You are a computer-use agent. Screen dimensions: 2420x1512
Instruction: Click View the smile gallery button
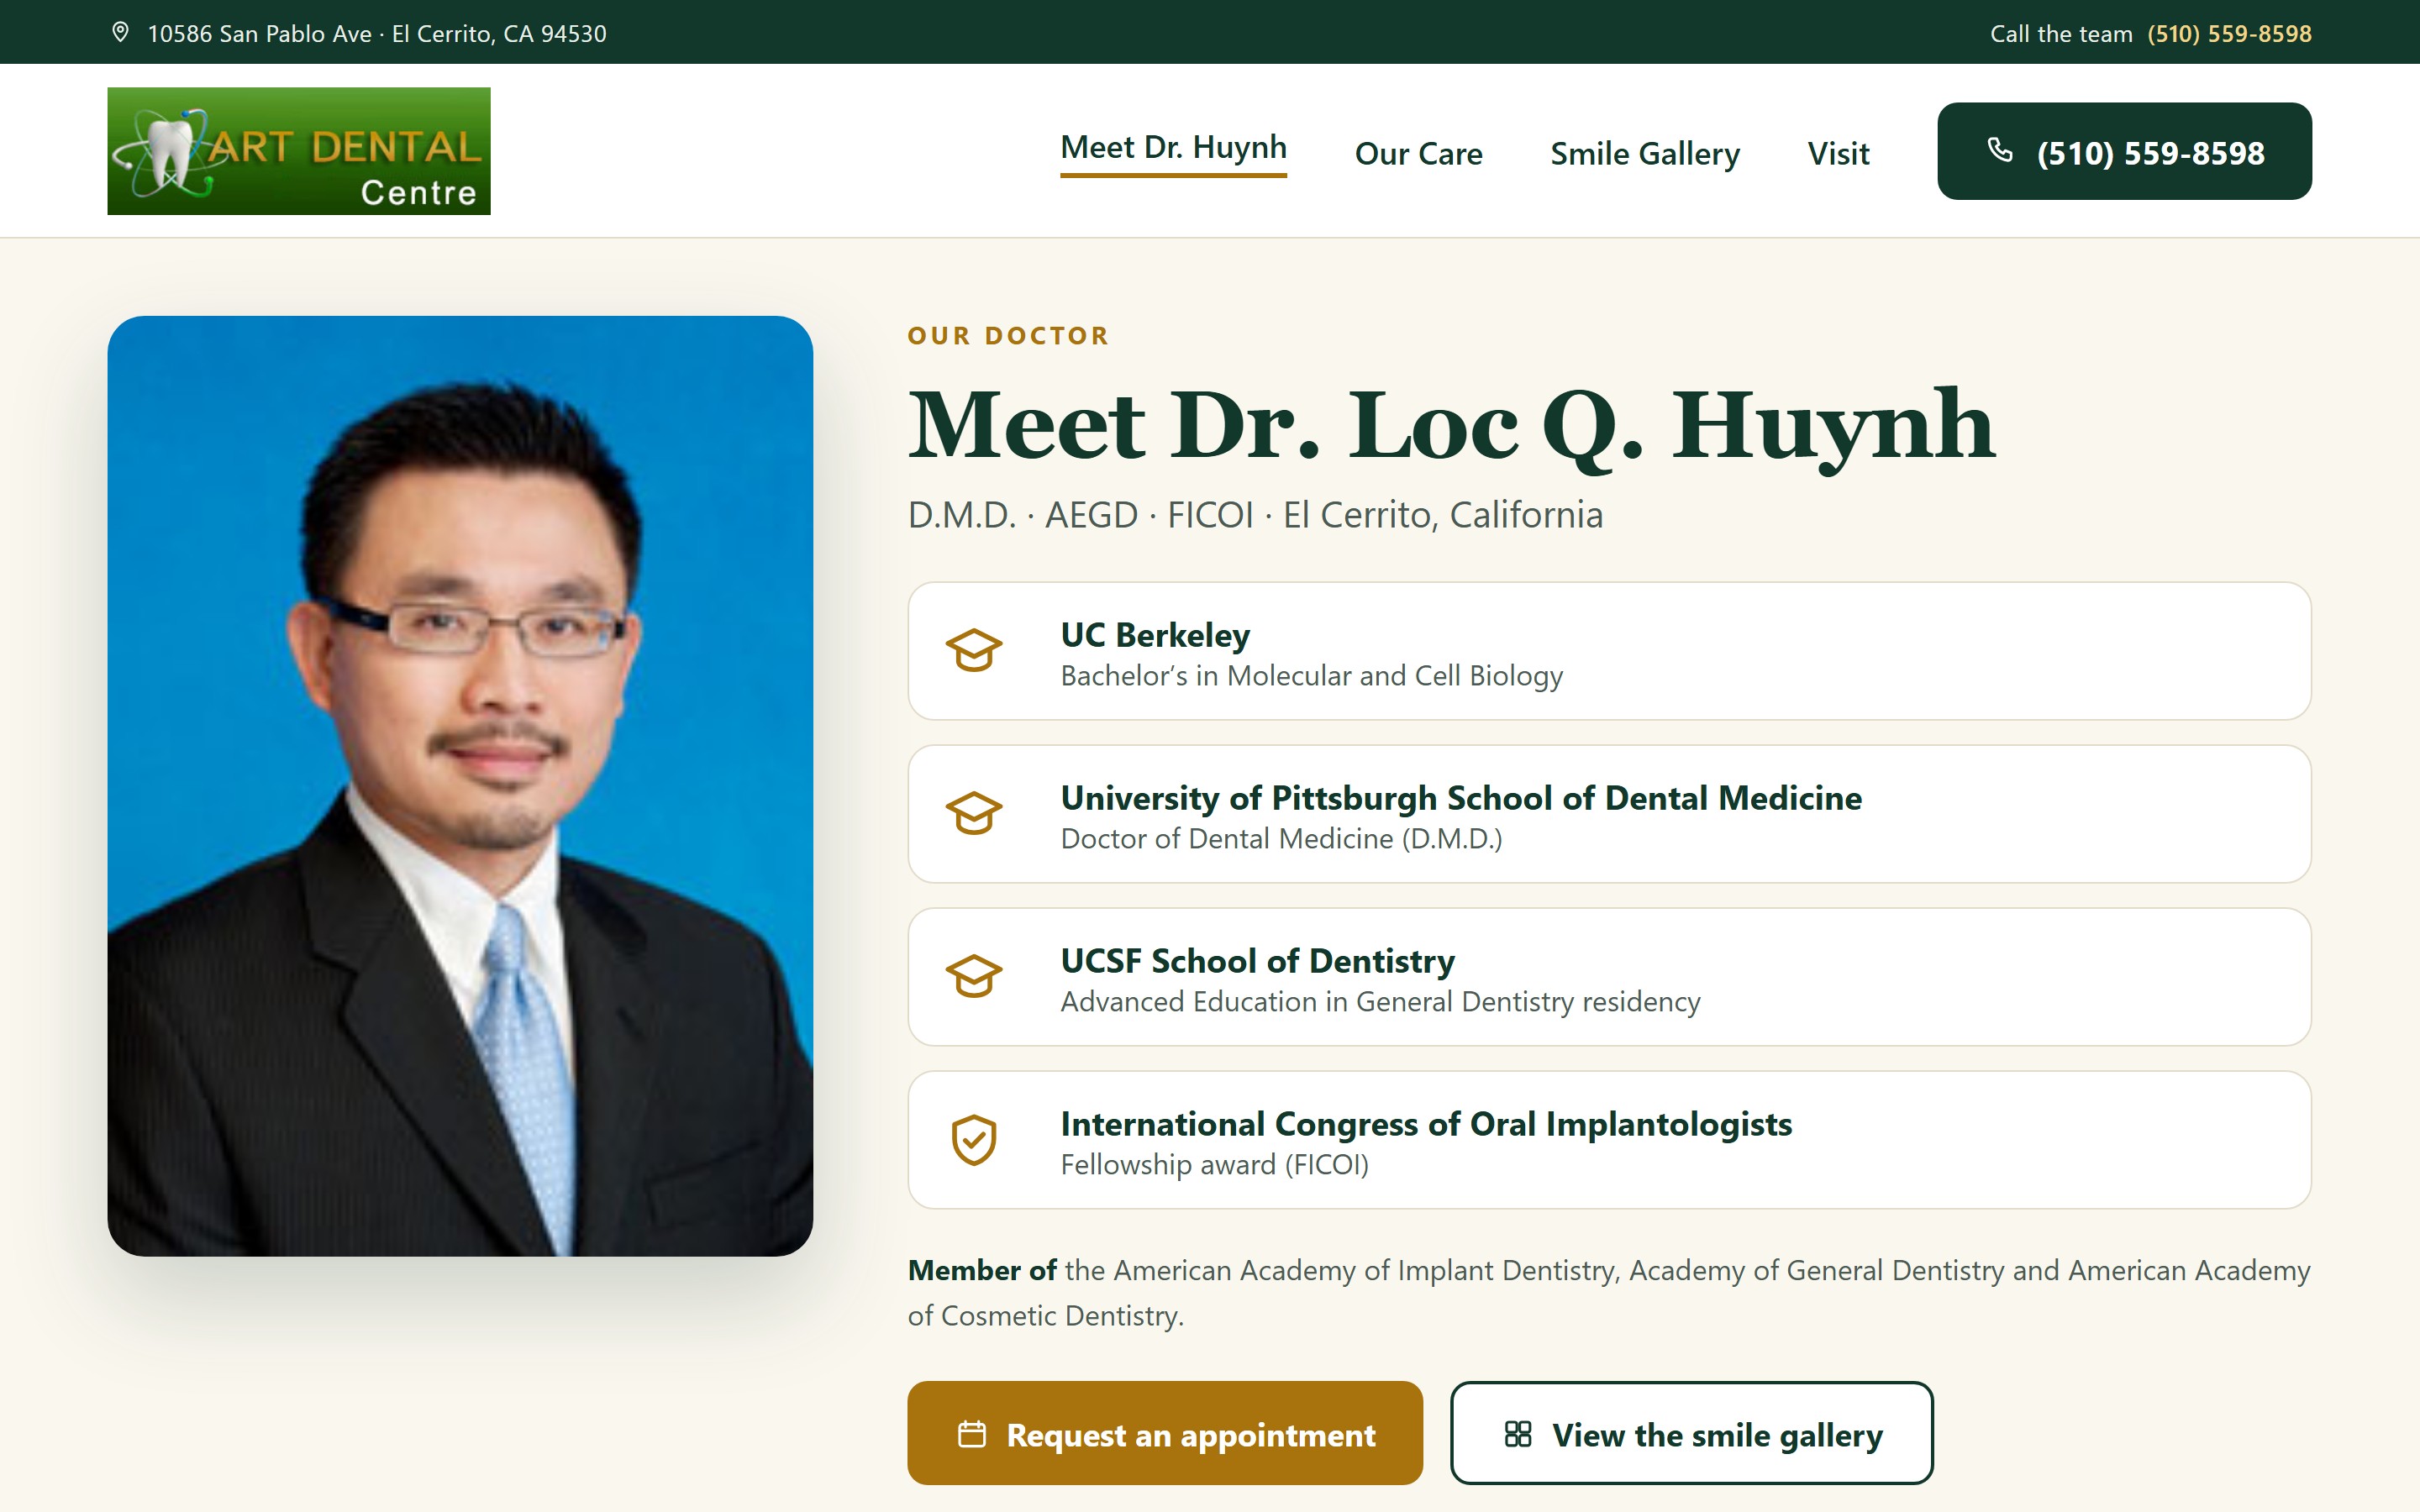[1691, 1433]
